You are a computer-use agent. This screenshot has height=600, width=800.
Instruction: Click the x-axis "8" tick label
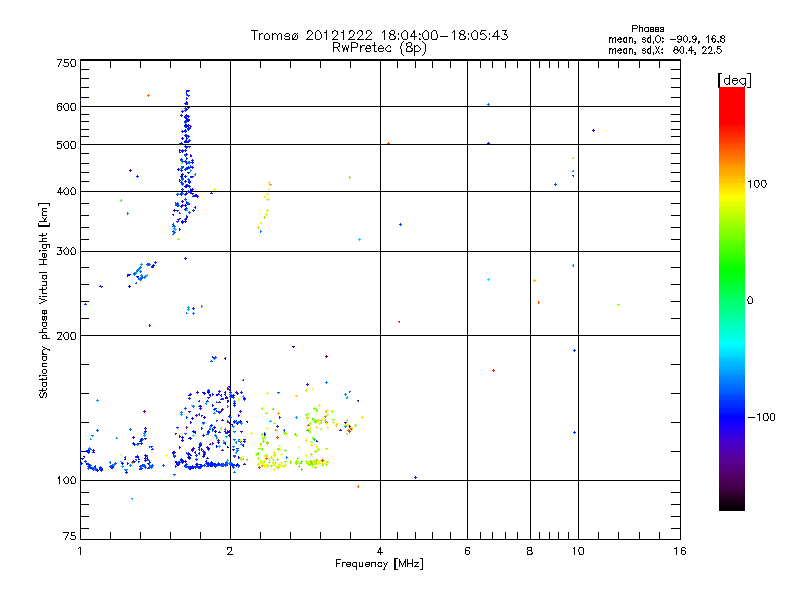530,551
